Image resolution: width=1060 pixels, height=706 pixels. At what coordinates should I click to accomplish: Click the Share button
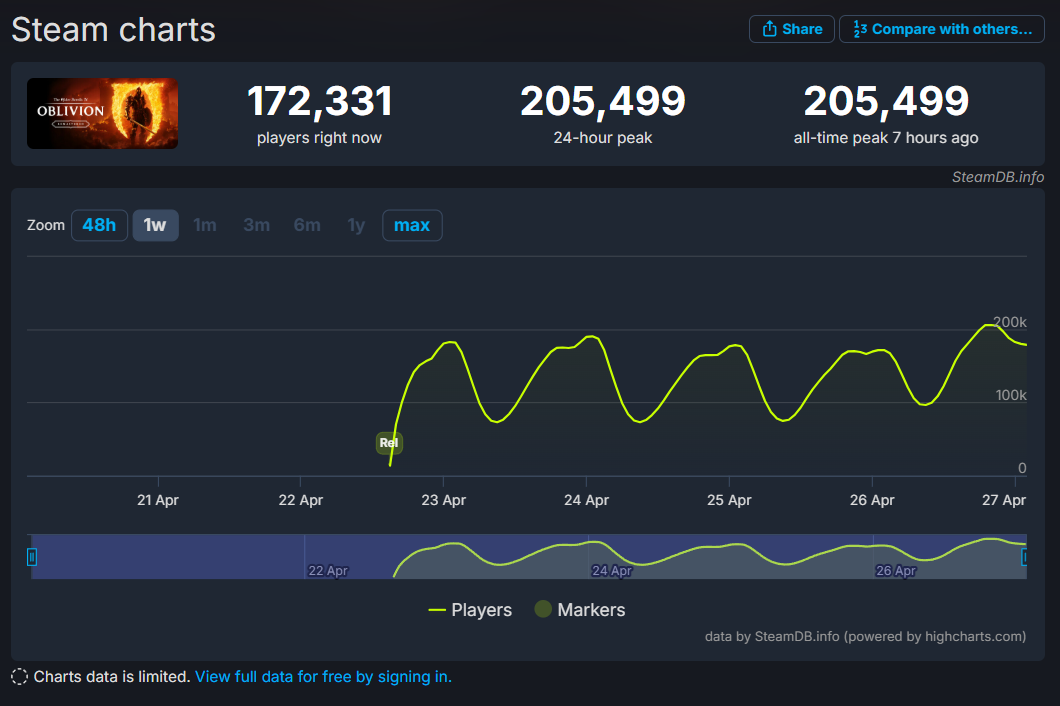point(792,29)
